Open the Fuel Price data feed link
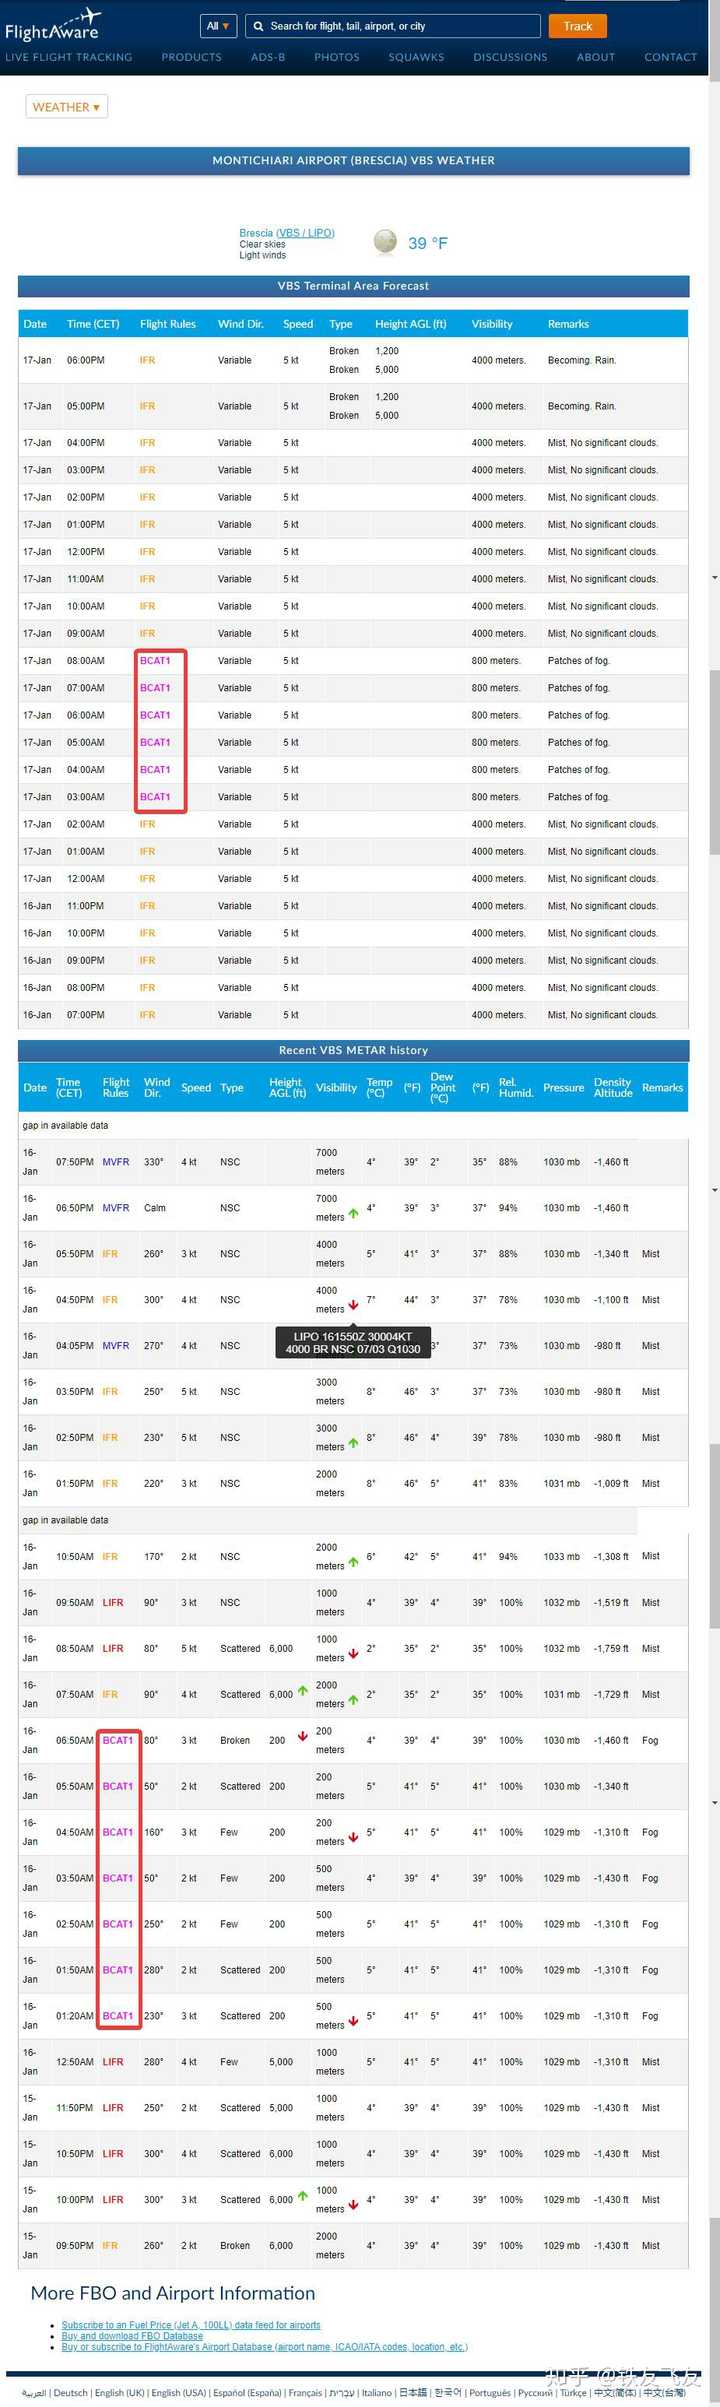 [191, 2325]
